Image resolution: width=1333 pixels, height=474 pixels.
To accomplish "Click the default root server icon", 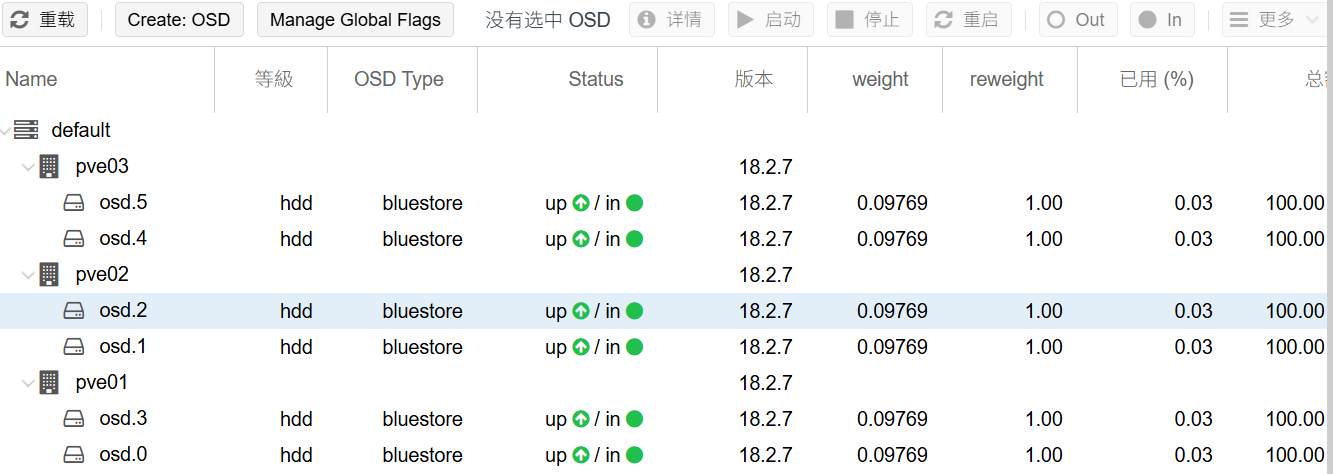I will 26,130.
